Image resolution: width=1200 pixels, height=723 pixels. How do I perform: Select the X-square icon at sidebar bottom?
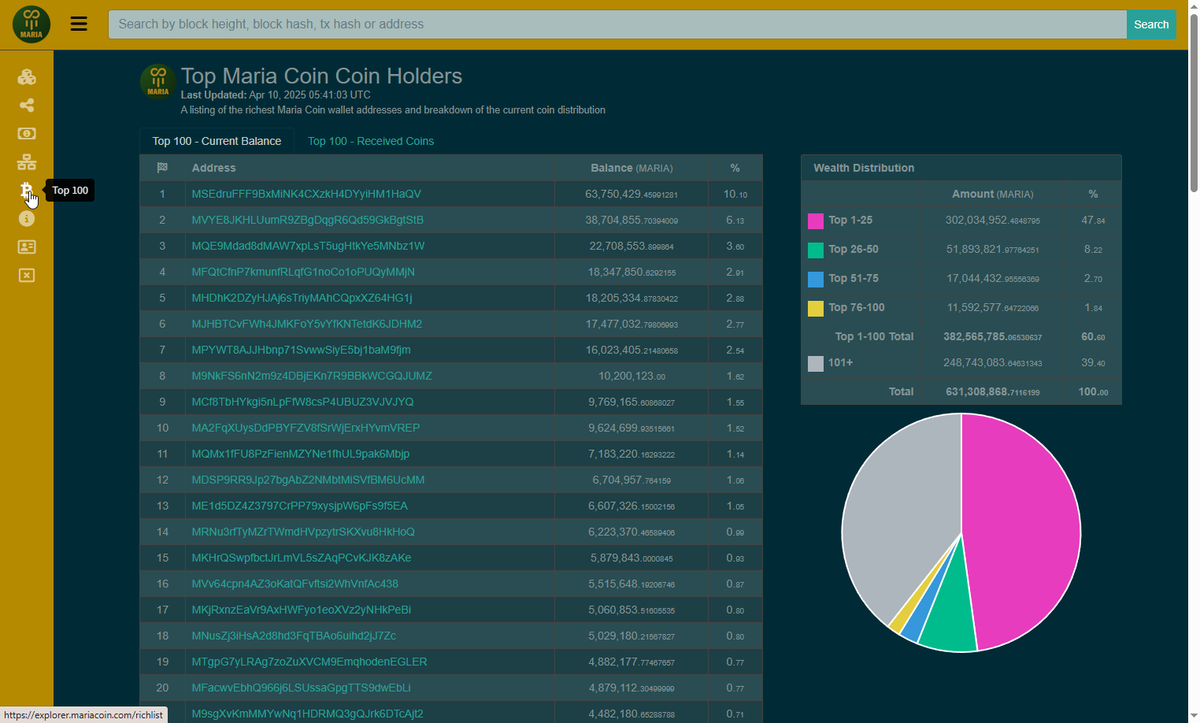(27, 275)
